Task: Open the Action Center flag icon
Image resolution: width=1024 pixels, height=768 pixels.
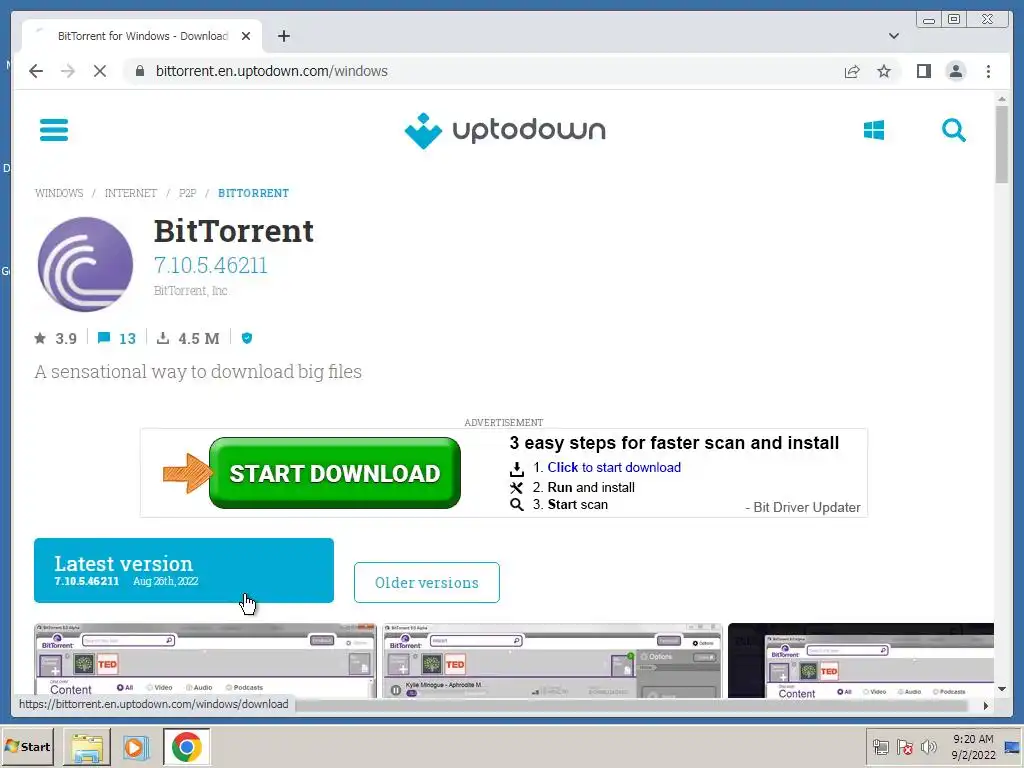Action: pyautogui.click(x=904, y=747)
